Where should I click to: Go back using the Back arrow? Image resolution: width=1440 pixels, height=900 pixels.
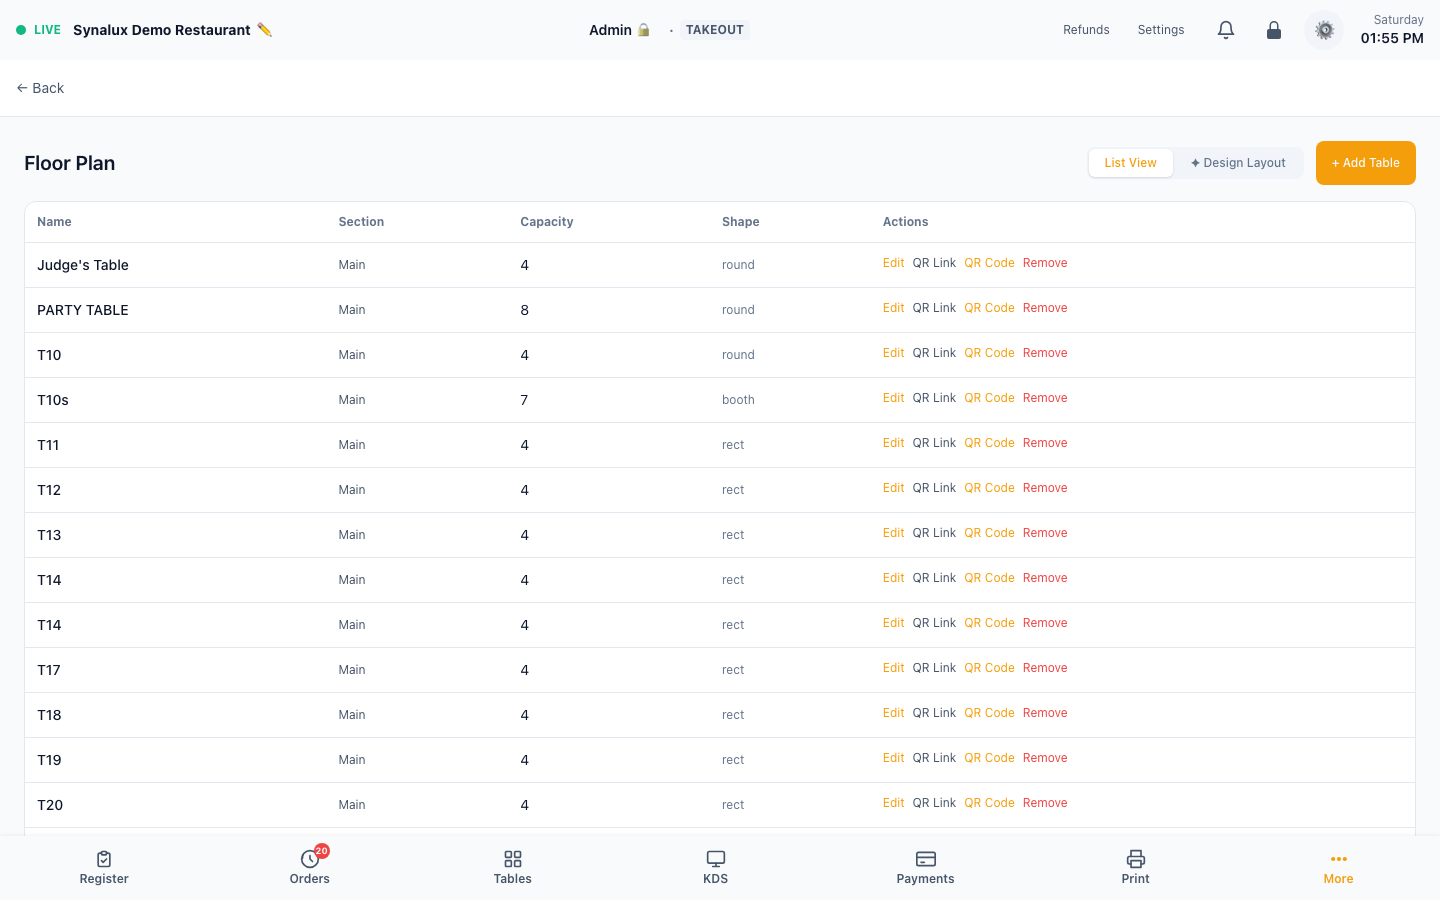(40, 88)
